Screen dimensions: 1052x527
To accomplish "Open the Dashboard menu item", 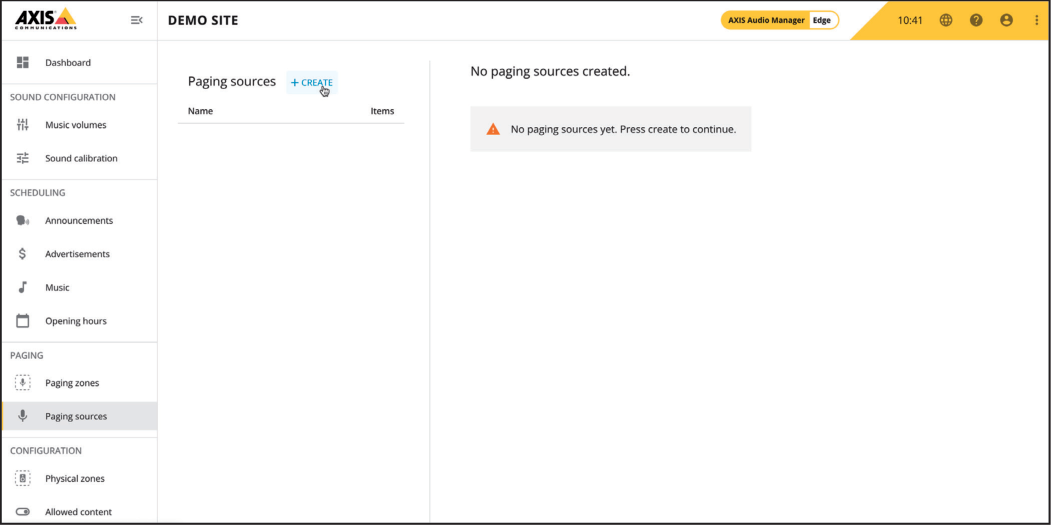I will click(79, 62).
